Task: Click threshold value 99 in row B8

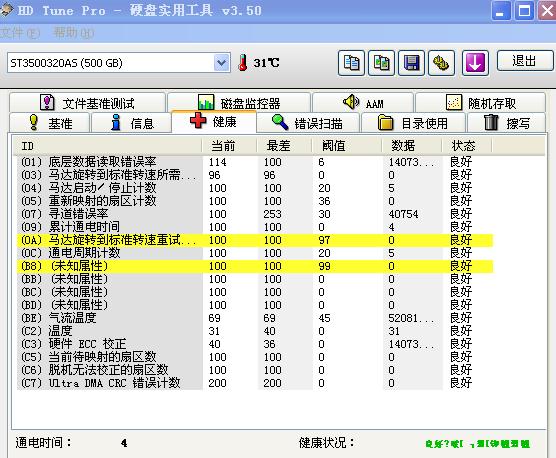Action: coord(324,266)
